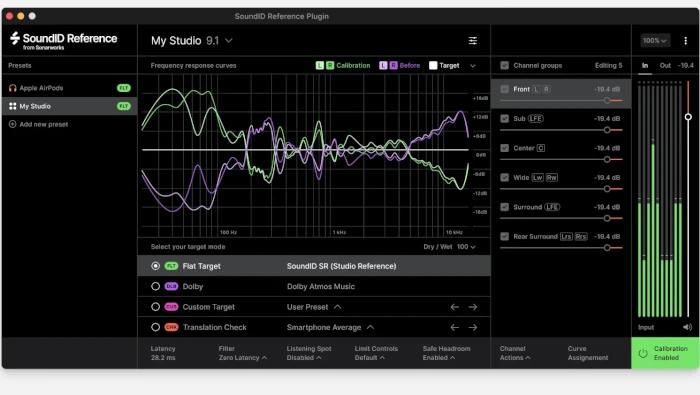Toggle the Calibration Enabled button
Screen dimensions: 700x395
coord(665,353)
